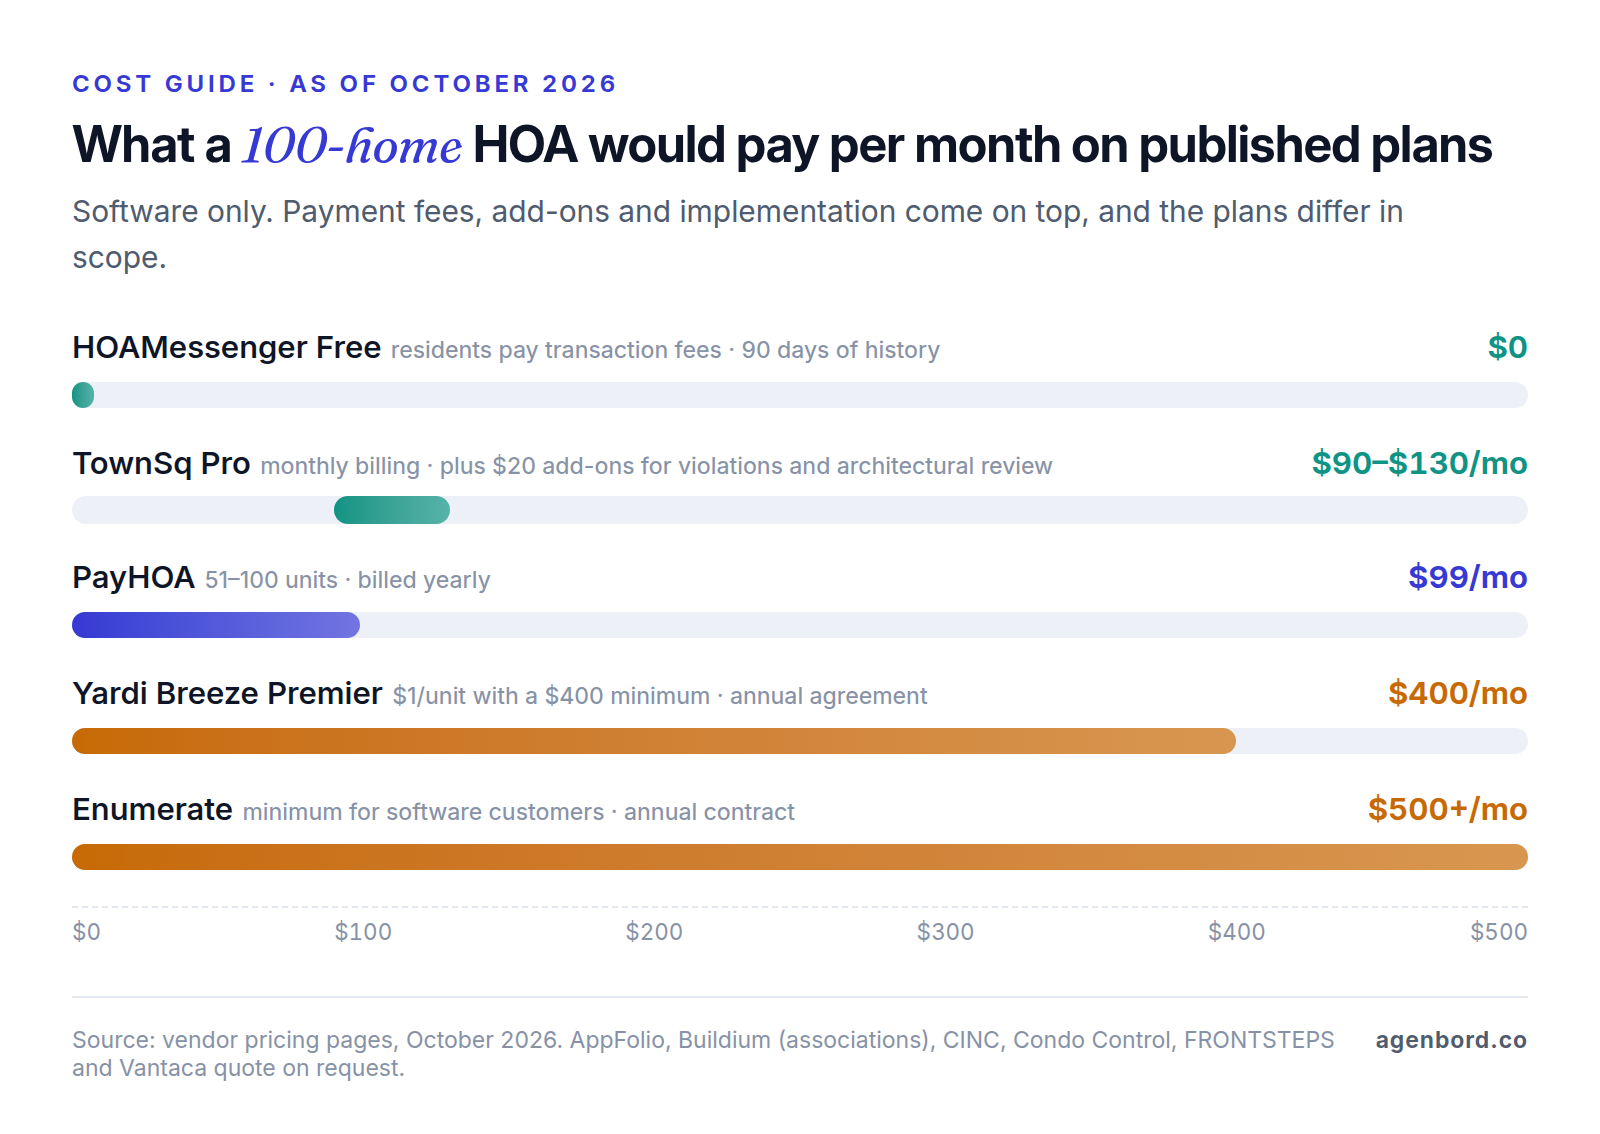Click the '$500' axis tick label
This screenshot has width=1600, height=1134.
(x=1499, y=932)
